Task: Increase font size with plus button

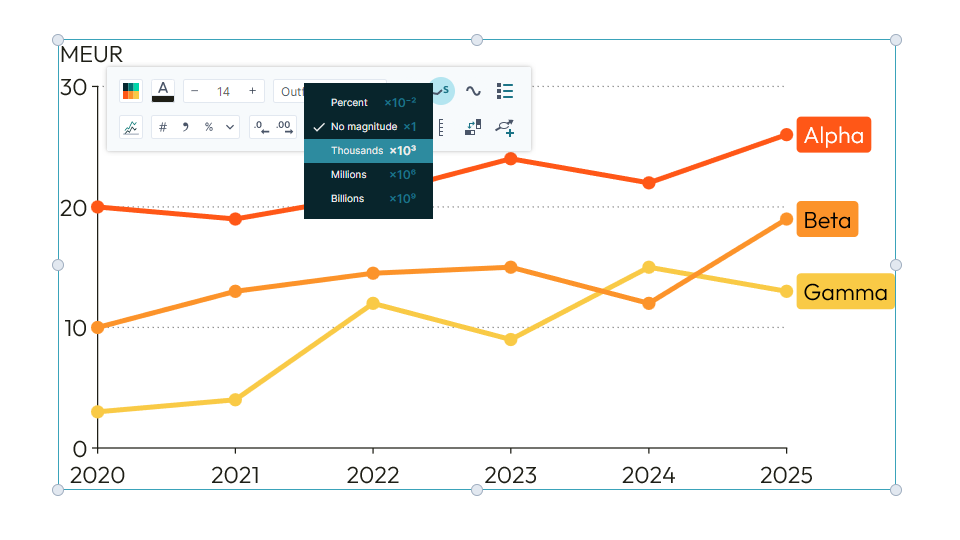Action: (x=252, y=91)
